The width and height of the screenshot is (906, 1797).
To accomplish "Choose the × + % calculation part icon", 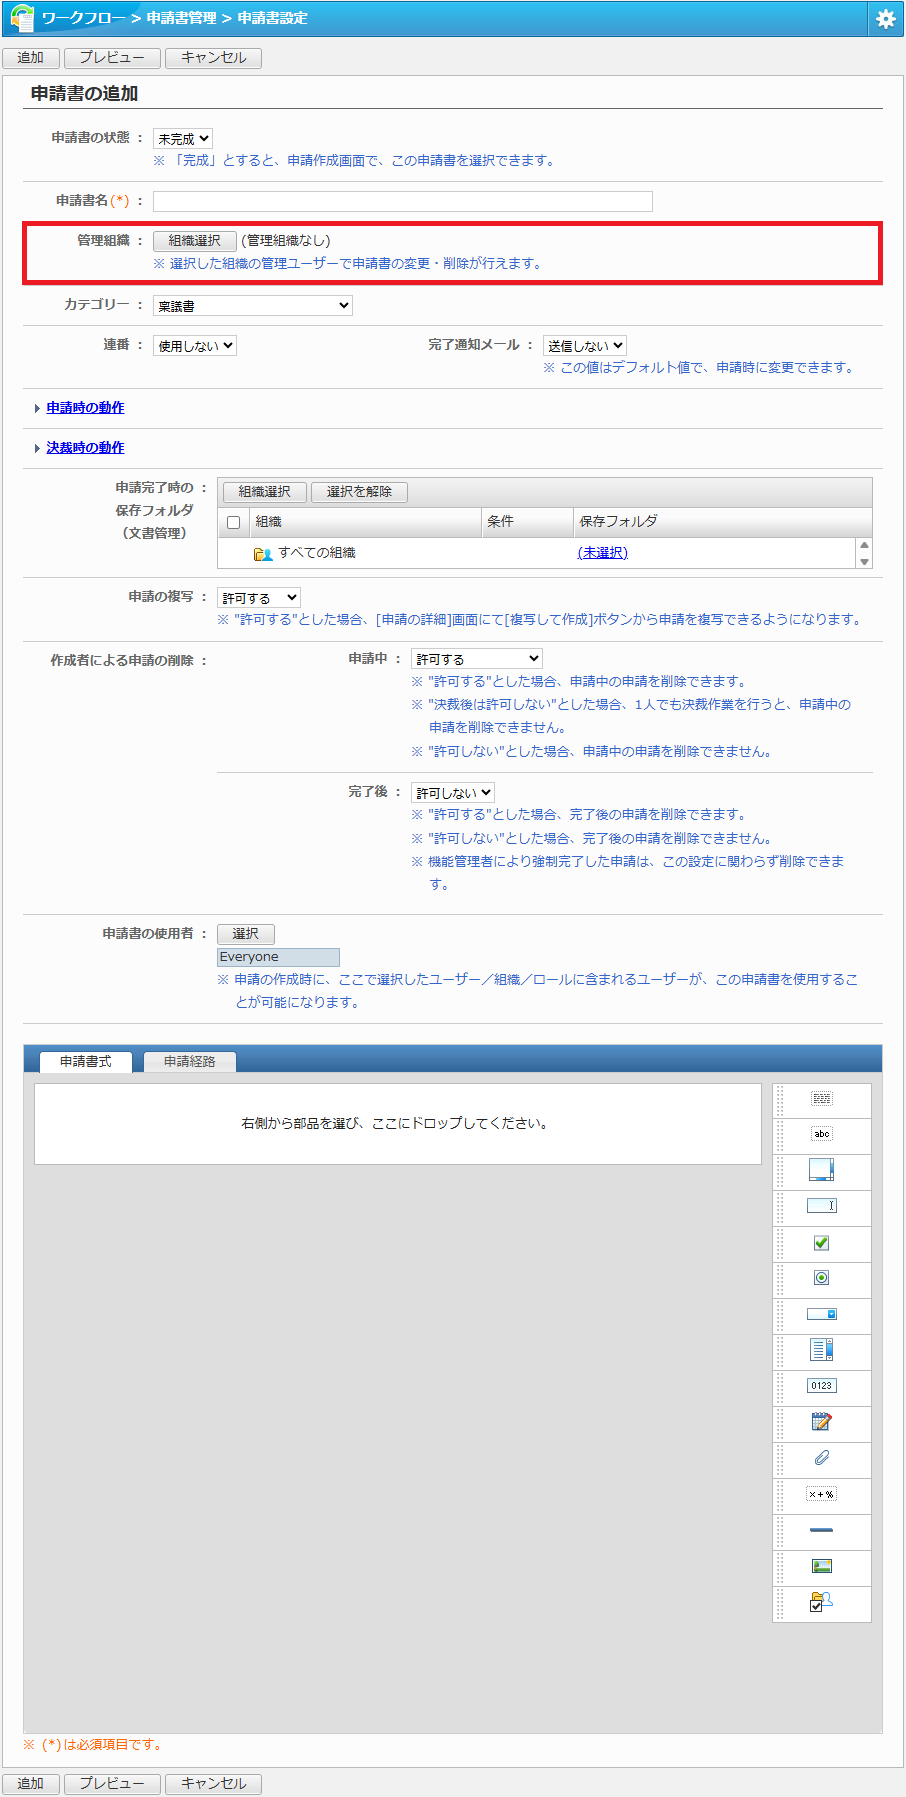I will 821,1494.
